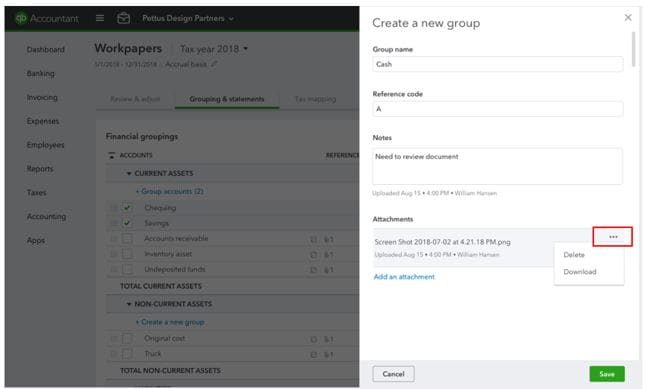Collapse the CURRENT ASSETS section
The image size is (646, 389).
(x=129, y=173)
